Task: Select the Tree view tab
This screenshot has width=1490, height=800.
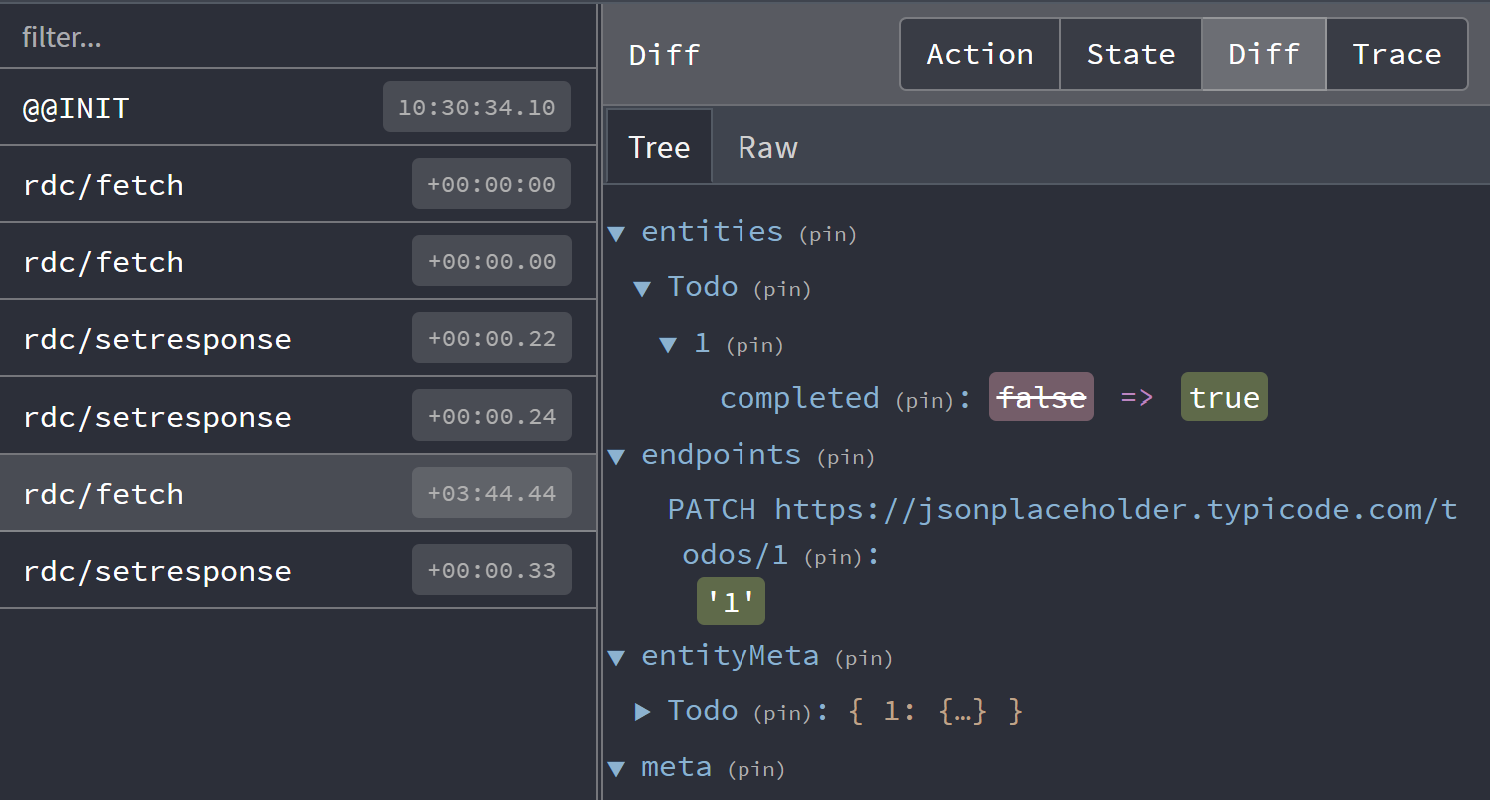Action: (x=659, y=146)
